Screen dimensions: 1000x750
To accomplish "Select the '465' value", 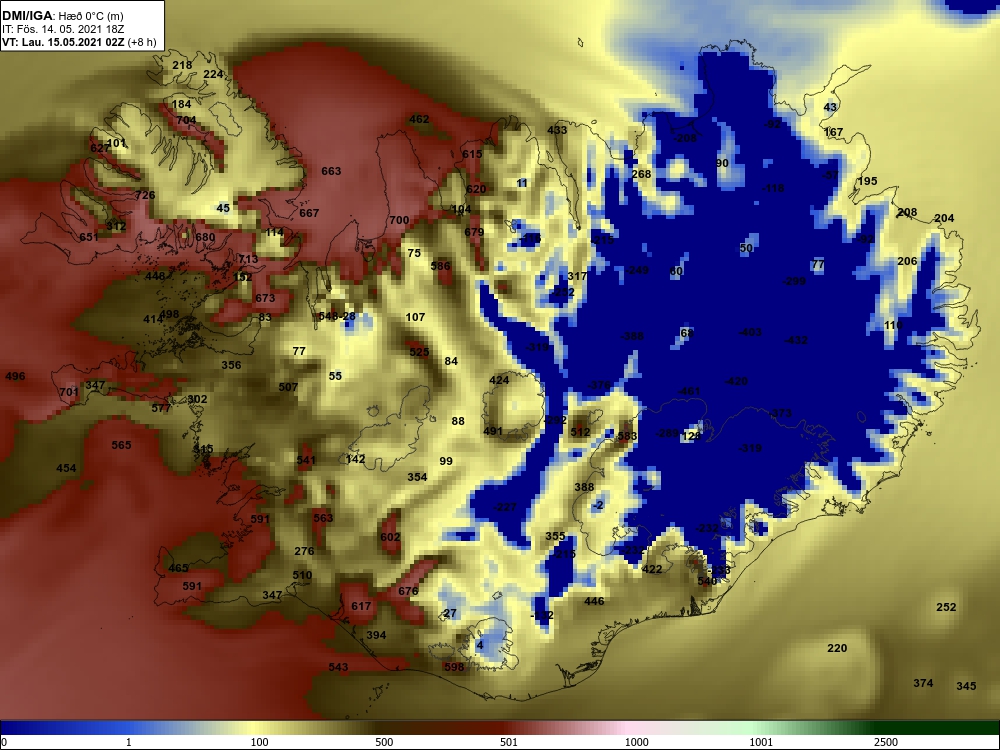I will point(179,568).
